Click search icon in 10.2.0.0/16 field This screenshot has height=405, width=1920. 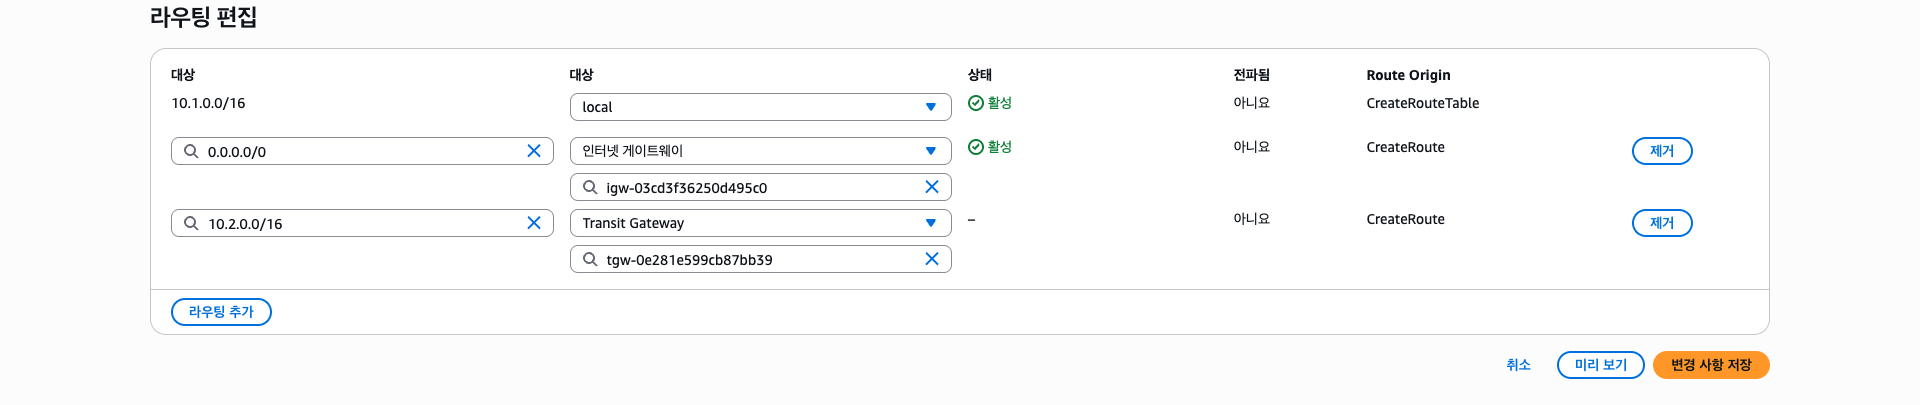(x=191, y=223)
